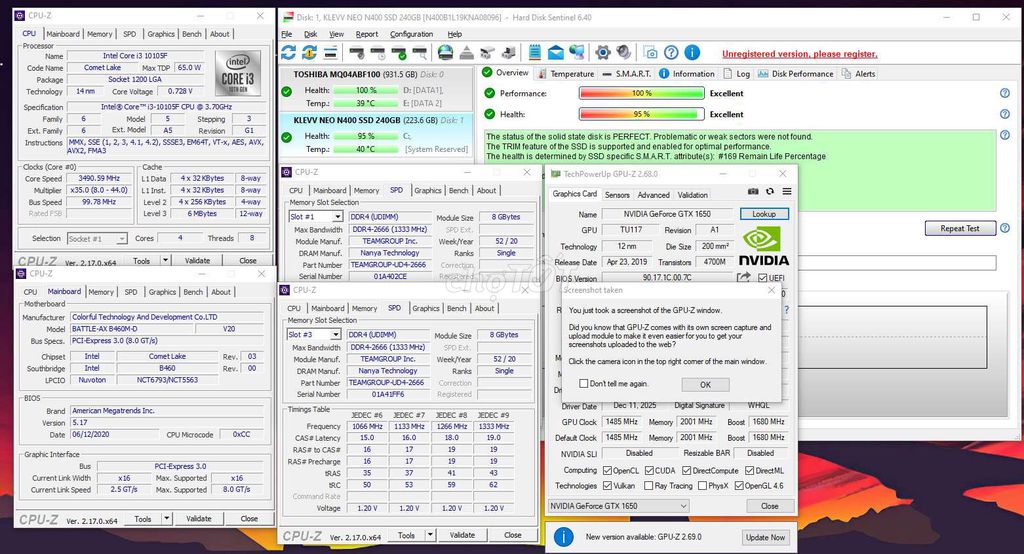Open the Configuration menu
This screenshot has width=1024, height=554.
[411, 34]
